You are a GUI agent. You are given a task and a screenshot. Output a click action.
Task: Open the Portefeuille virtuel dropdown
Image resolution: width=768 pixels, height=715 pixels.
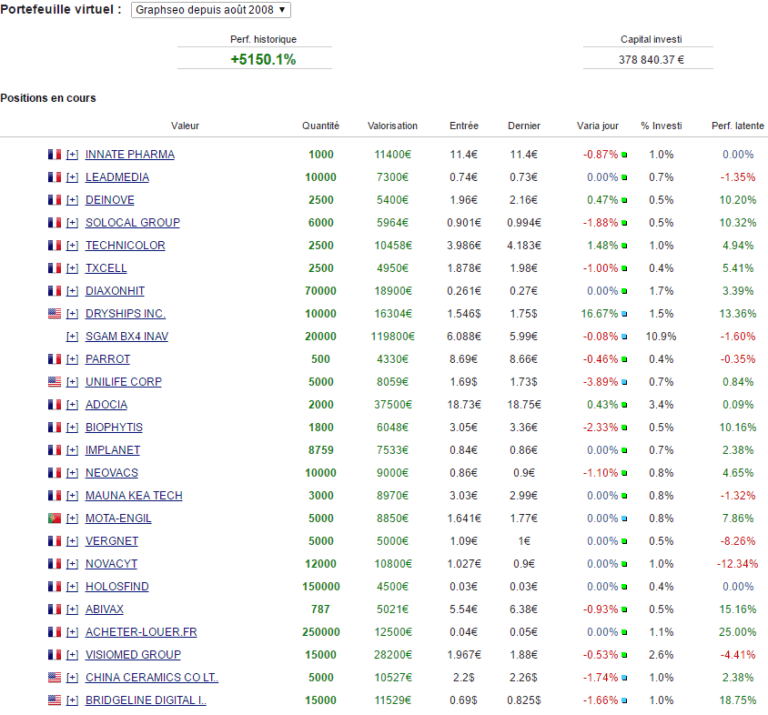(211, 10)
